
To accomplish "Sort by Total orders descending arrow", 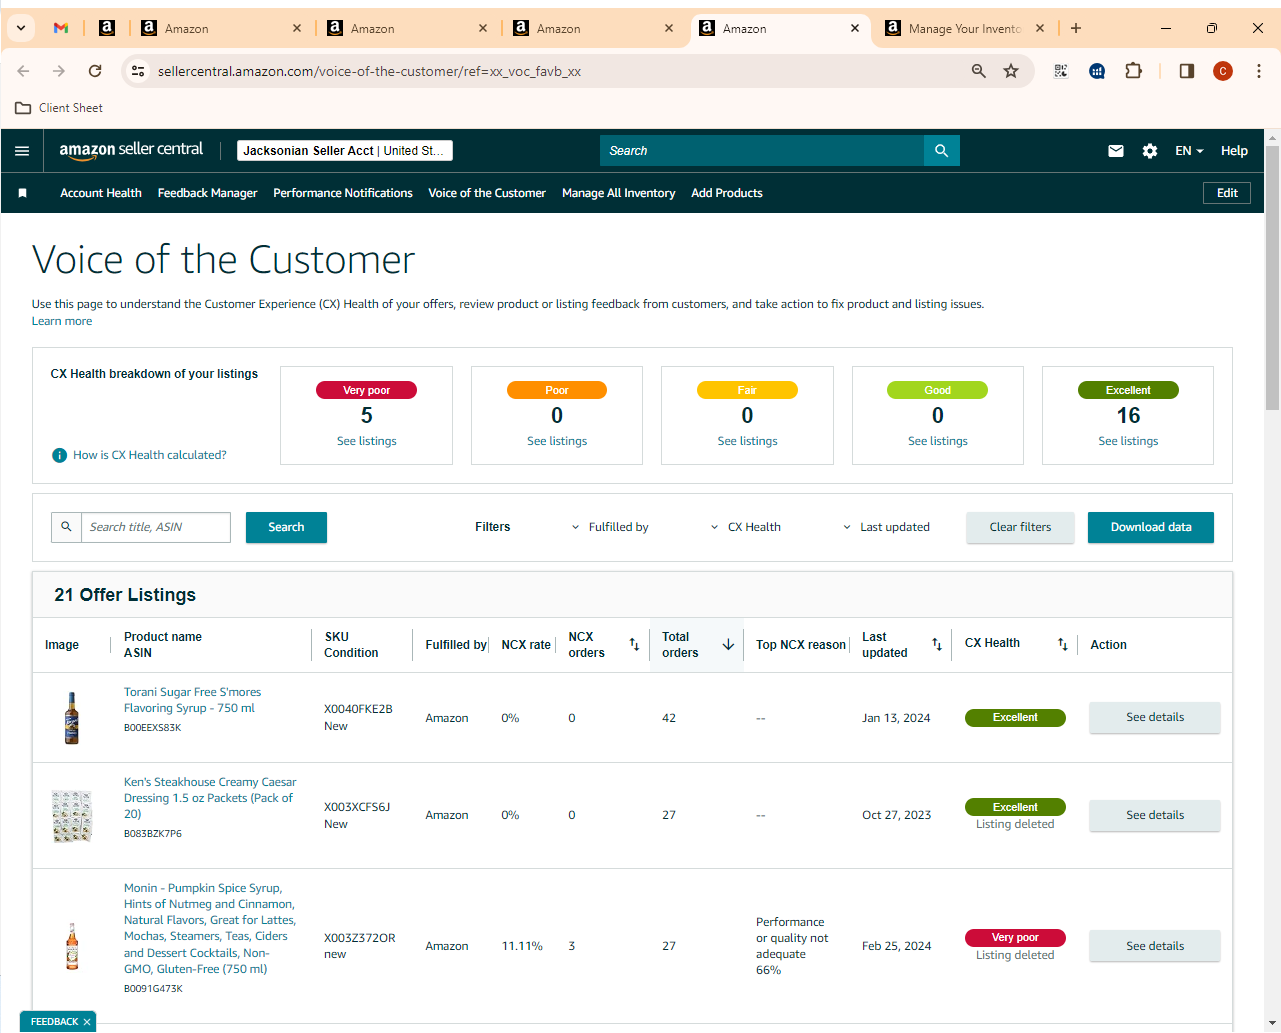I will (x=728, y=645).
